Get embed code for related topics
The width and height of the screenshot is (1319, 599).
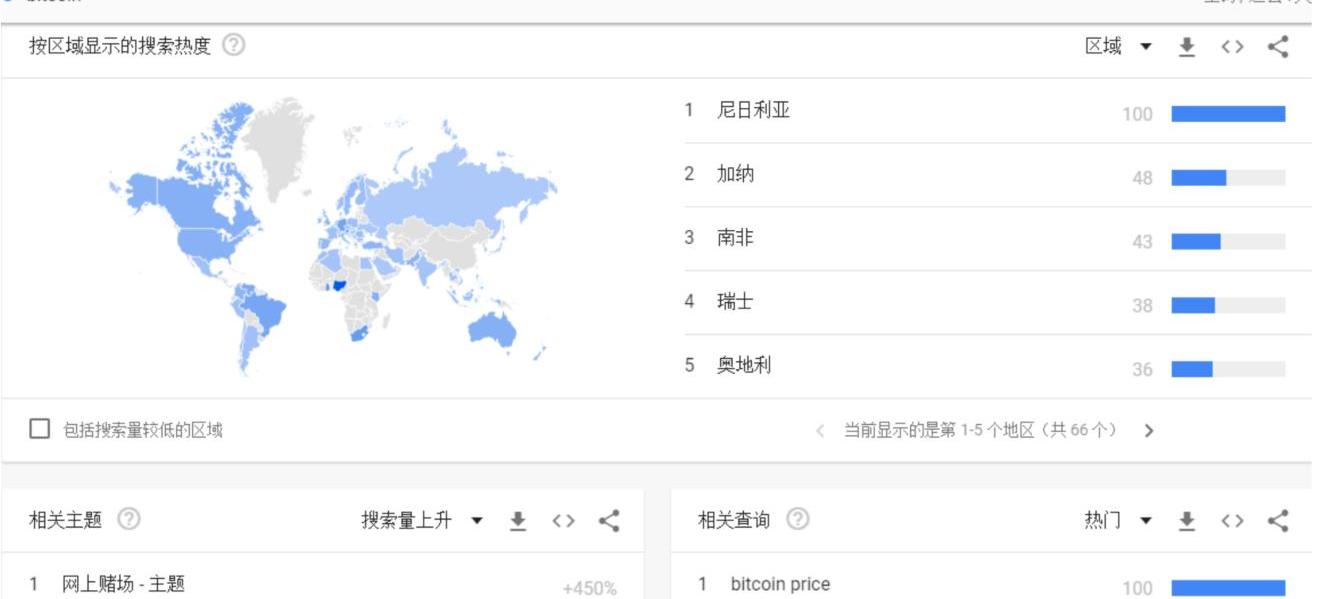563,520
